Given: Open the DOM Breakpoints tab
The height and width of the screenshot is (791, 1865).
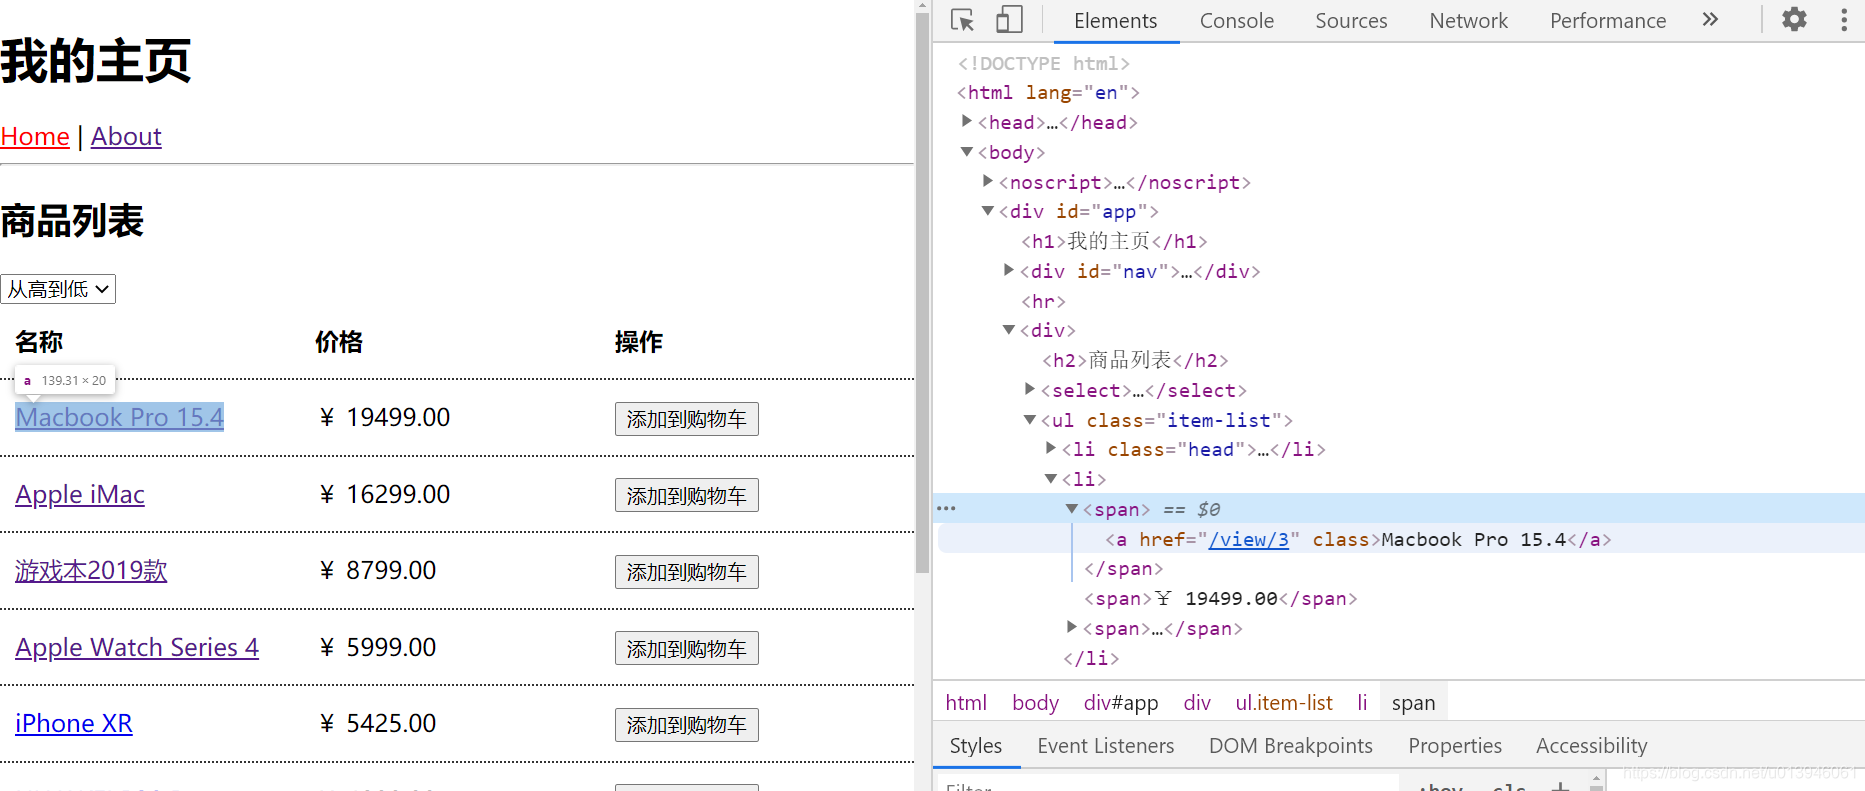Looking at the screenshot, I should point(1290,746).
